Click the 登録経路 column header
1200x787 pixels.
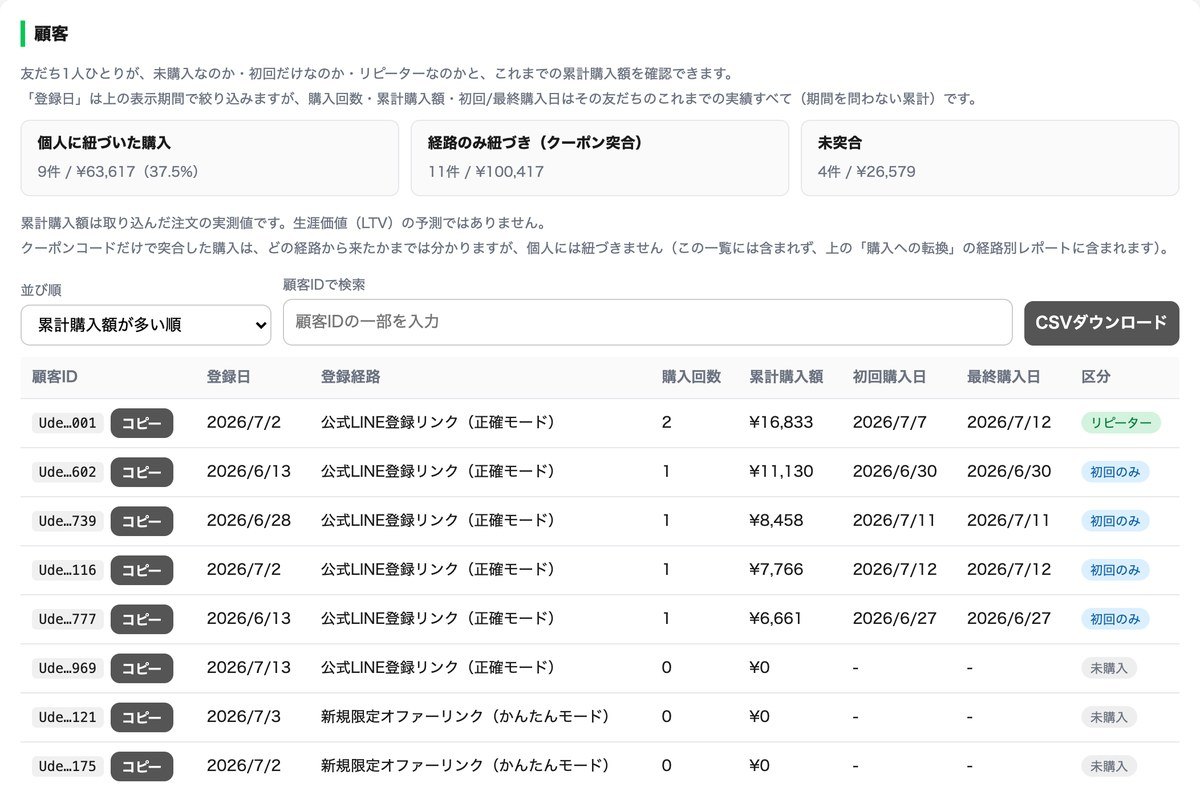350,377
